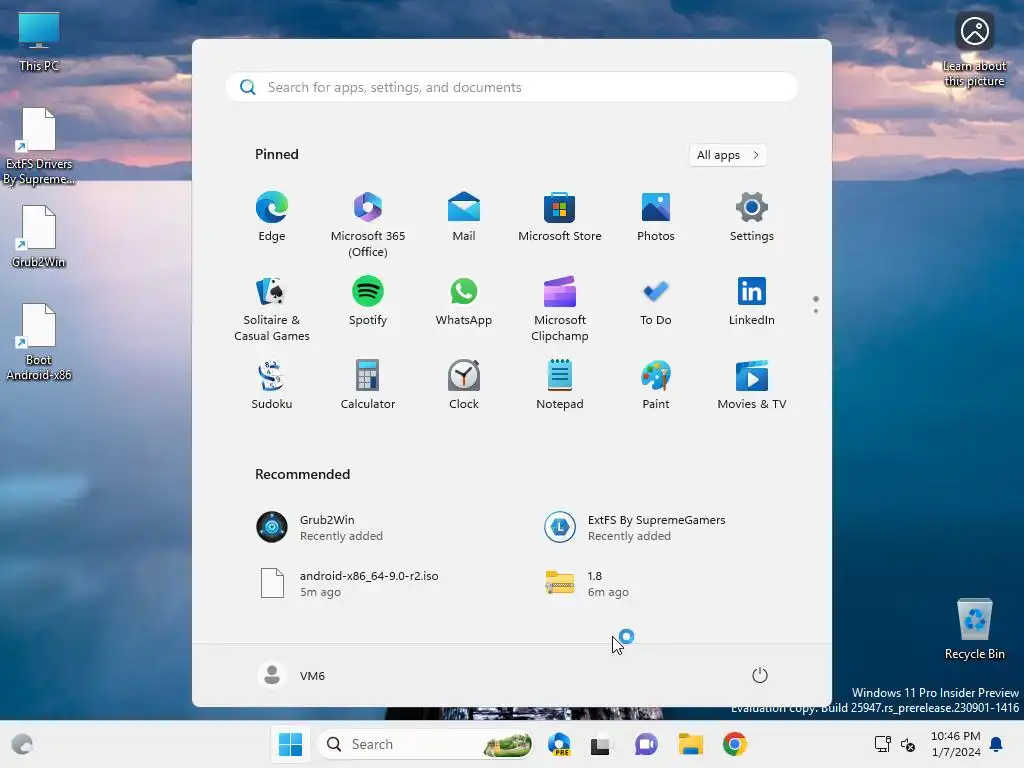
Task: Launch Google Chrome from taskbar
Action: 735,744
